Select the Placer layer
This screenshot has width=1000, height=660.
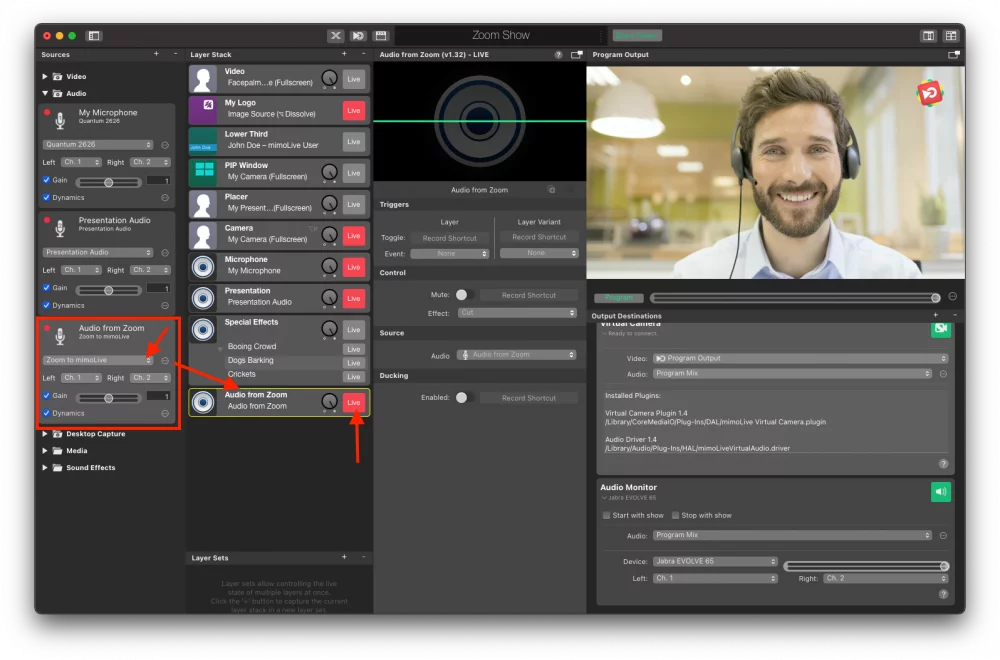(x=279, y=204)
